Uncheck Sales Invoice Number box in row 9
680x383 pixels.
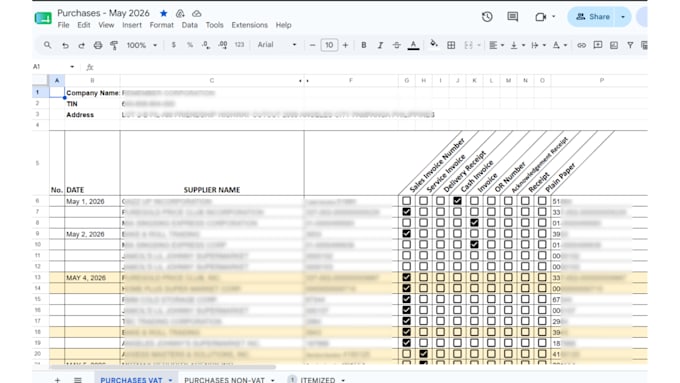pos(406,233)
